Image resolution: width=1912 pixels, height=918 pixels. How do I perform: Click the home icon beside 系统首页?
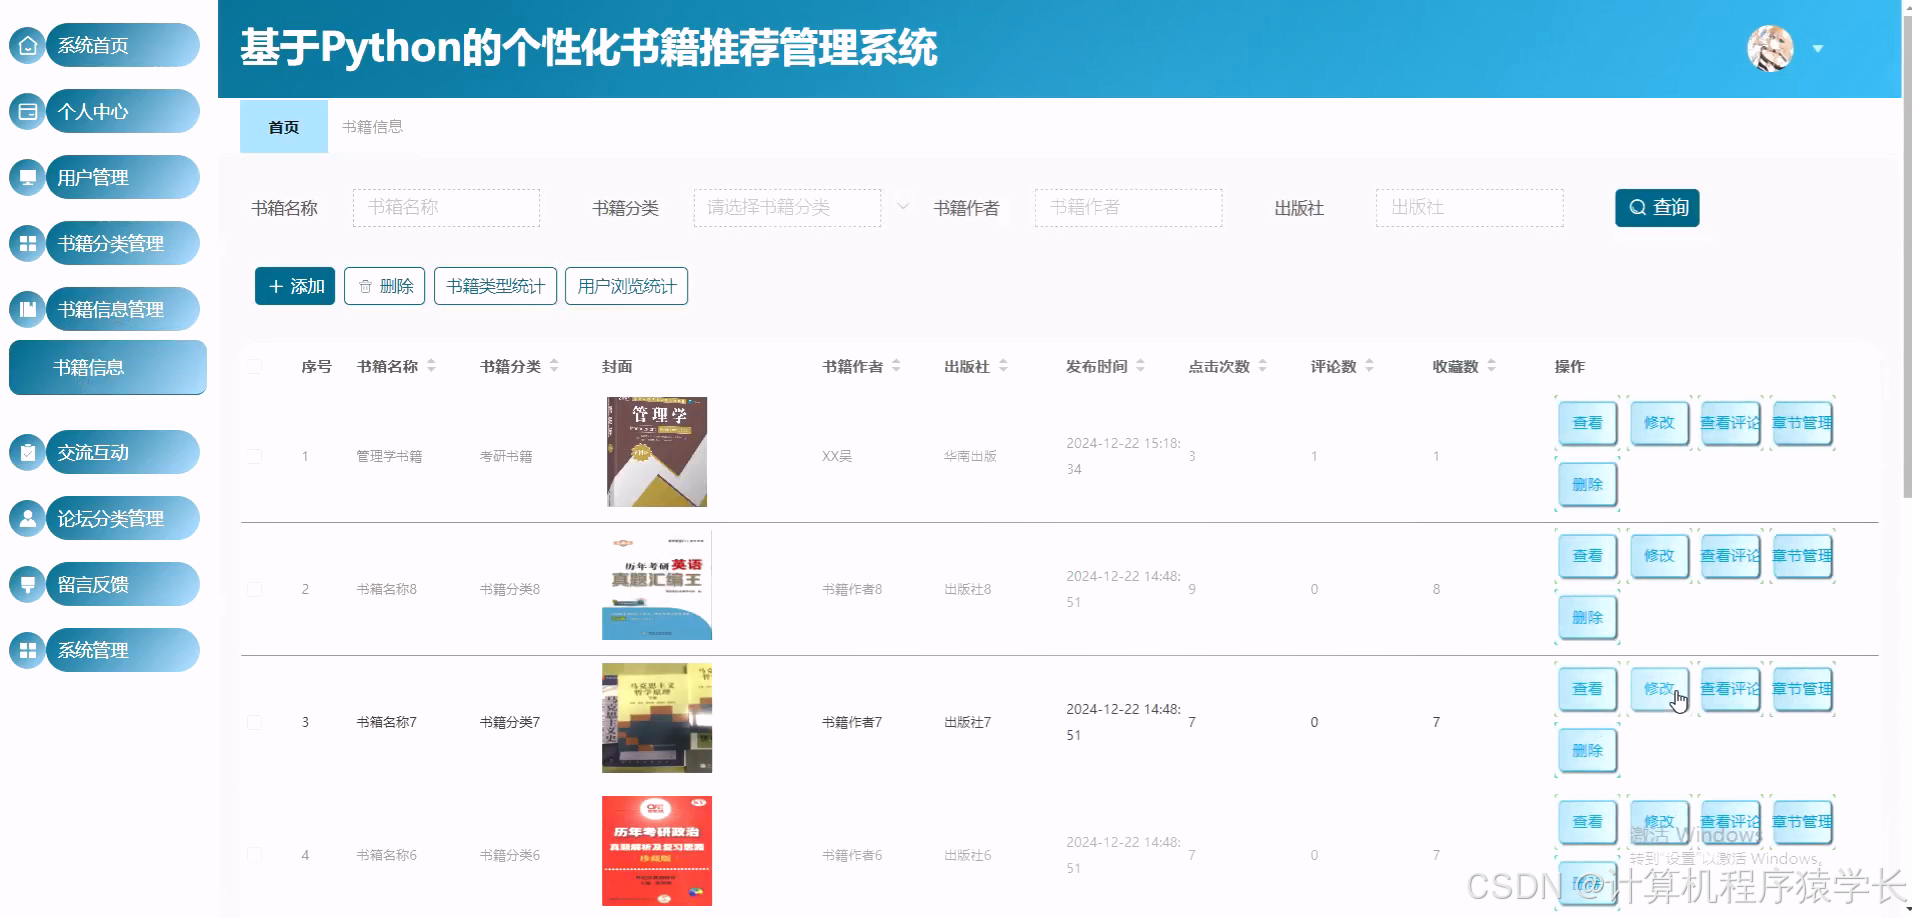[28, 45]
